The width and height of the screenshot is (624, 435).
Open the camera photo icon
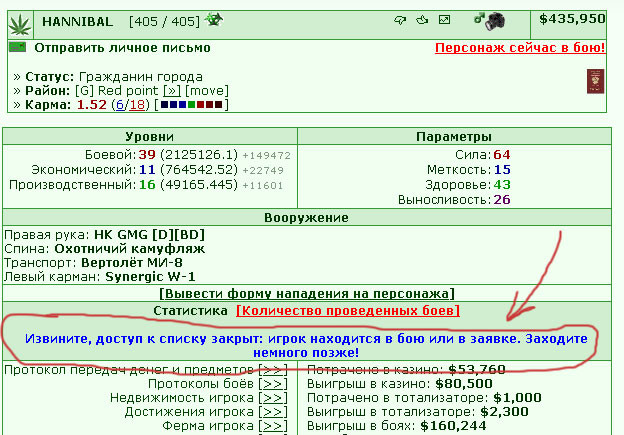coord(496,21)
